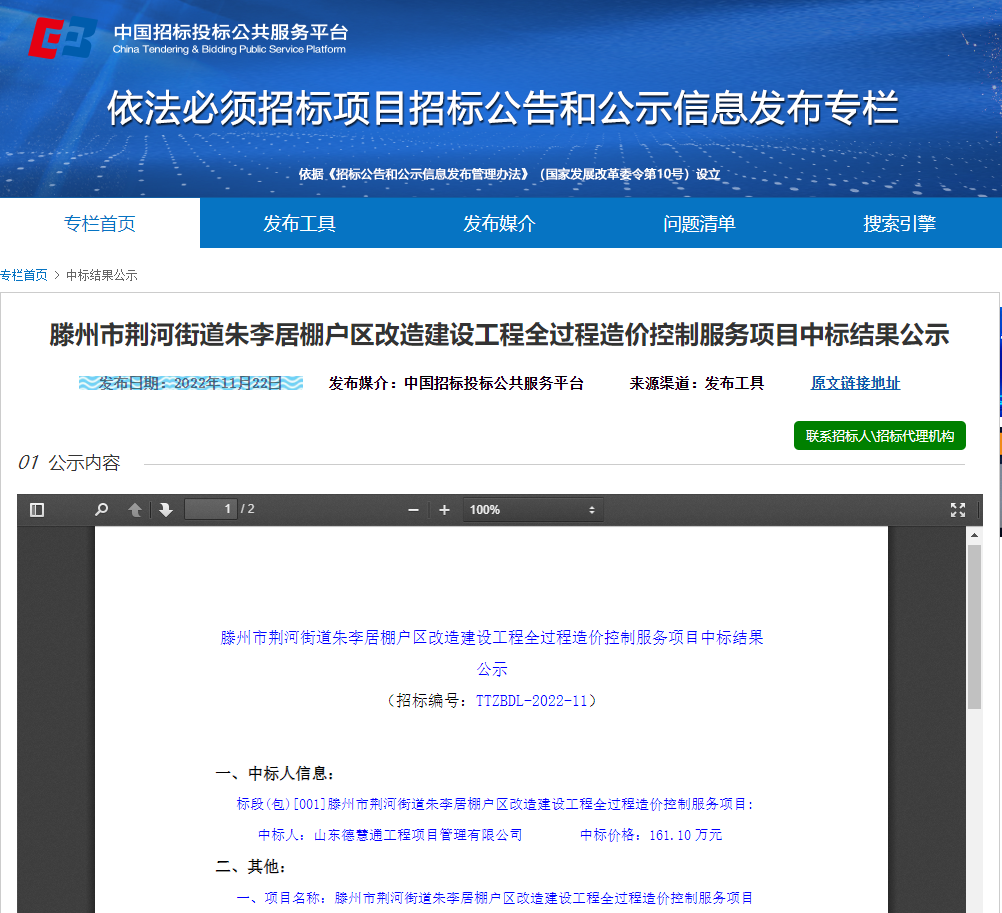Open the zoom level dropdown showing 100%
The image size is (1002, 913).
click(x=533, y=510)
